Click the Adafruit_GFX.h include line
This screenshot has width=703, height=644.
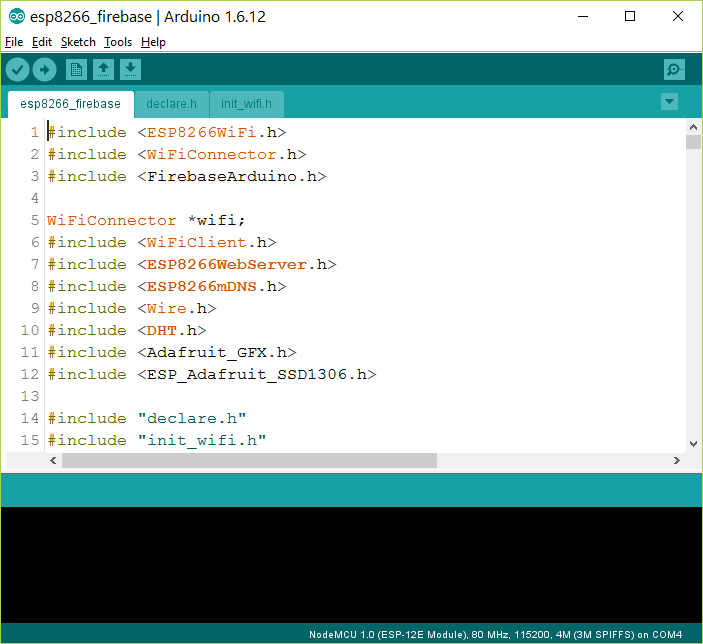[x=172, y=352]
